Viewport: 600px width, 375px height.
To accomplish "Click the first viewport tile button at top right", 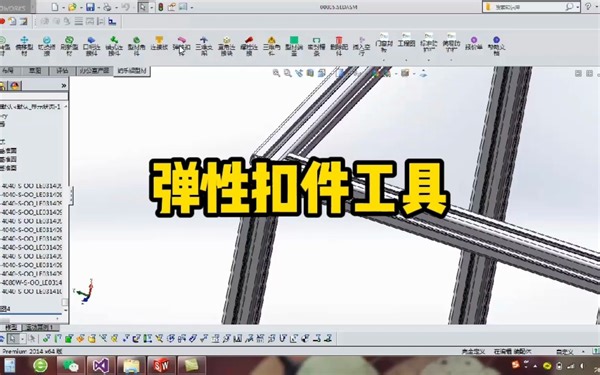I will coord(578,73).
